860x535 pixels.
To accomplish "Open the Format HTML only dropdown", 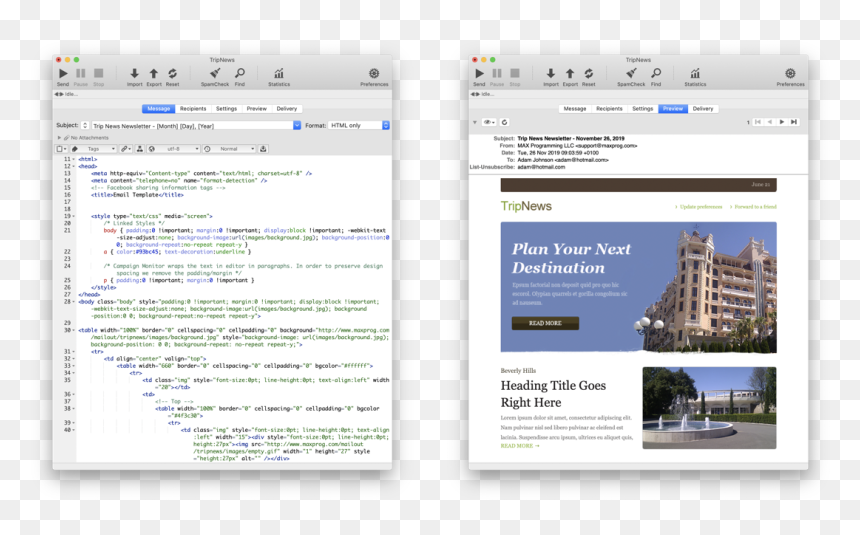I will click(359, 125).
